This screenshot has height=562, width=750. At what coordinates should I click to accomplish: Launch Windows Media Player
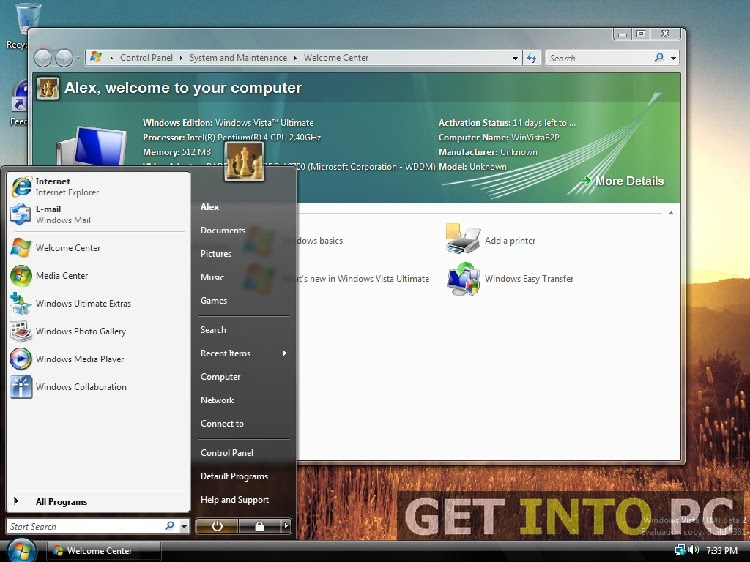(x=98, y=359)
